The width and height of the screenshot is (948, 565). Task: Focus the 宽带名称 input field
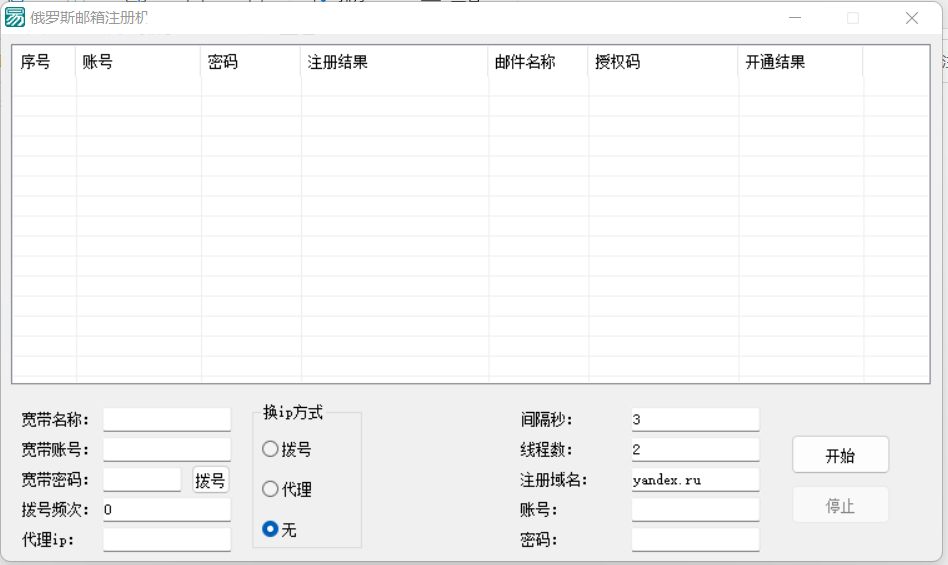(x=166, y=419)
